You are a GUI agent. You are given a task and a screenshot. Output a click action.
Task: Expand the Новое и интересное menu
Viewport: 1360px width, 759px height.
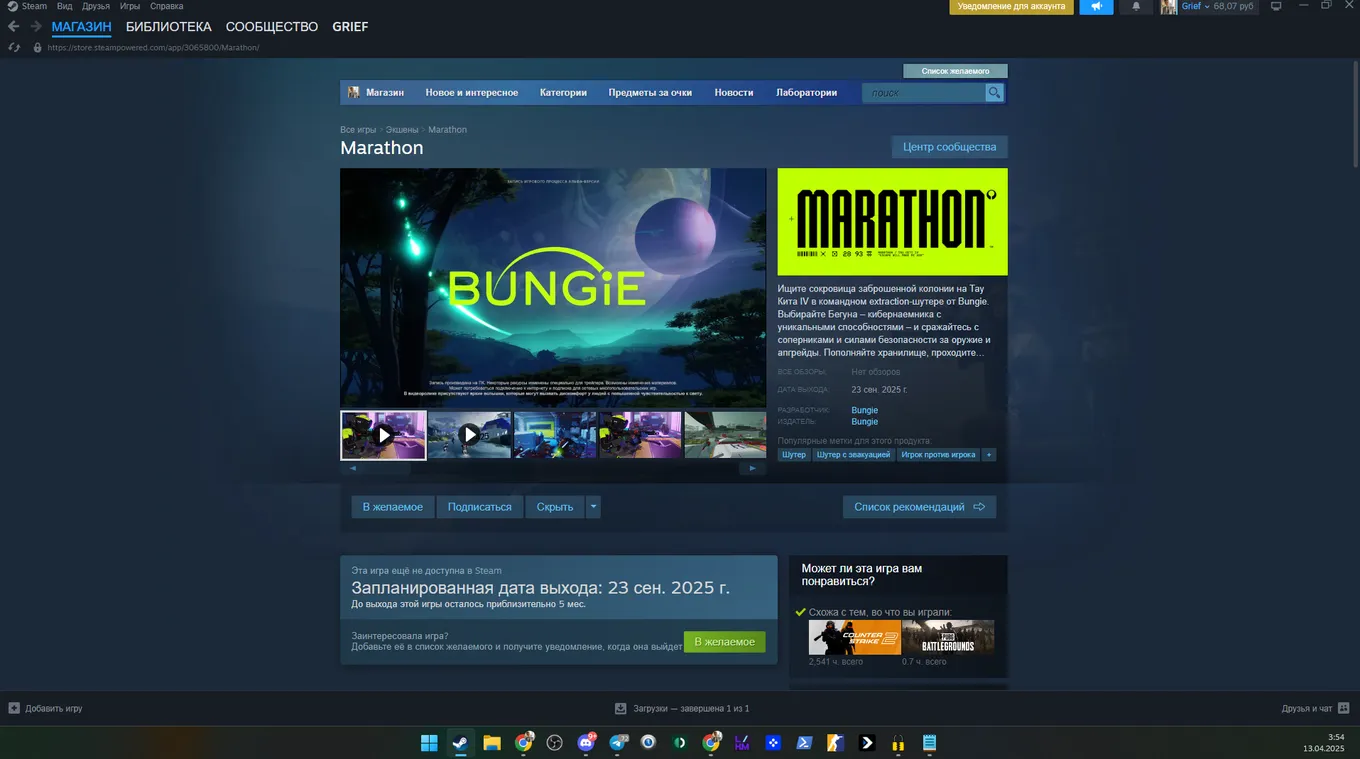pyautogui.click(x=472, y=93)
